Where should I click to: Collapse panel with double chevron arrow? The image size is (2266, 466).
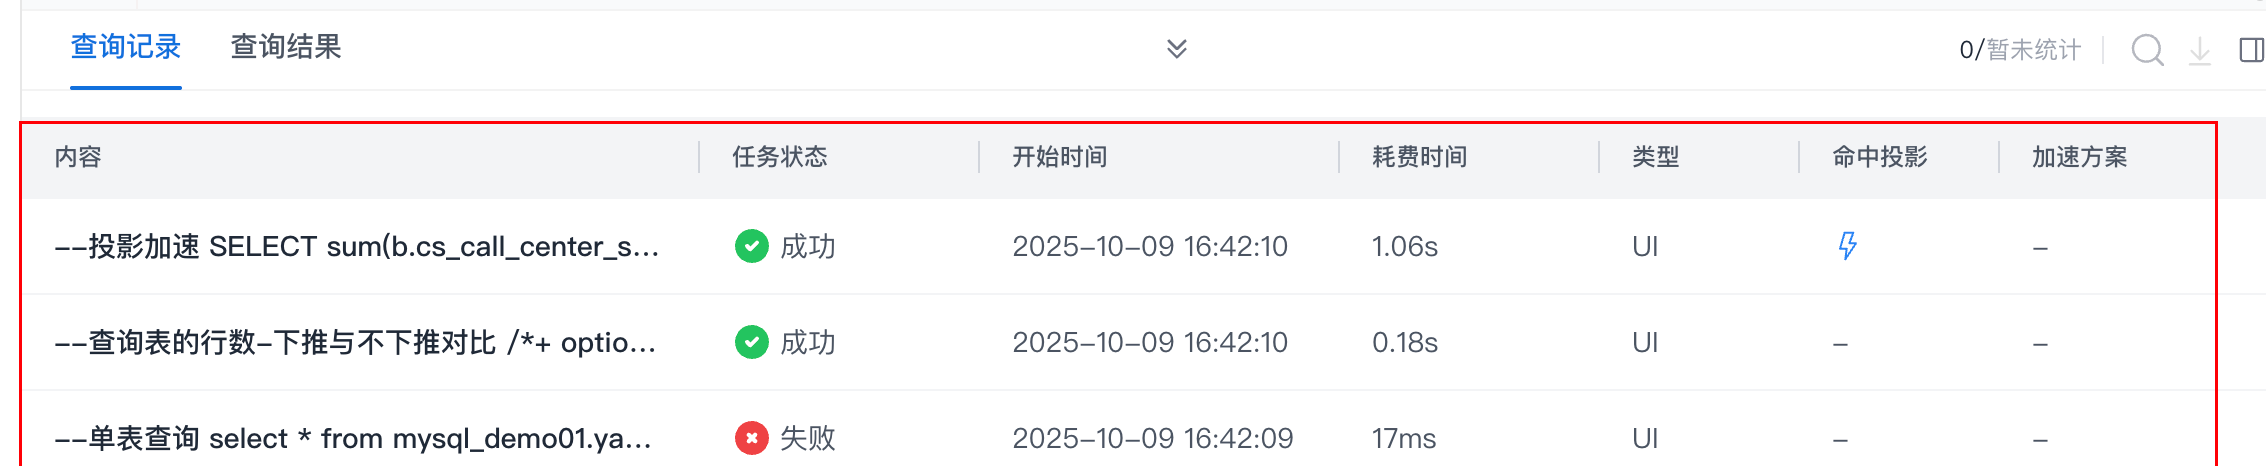pyautogui.click(x=1177, y=49)
